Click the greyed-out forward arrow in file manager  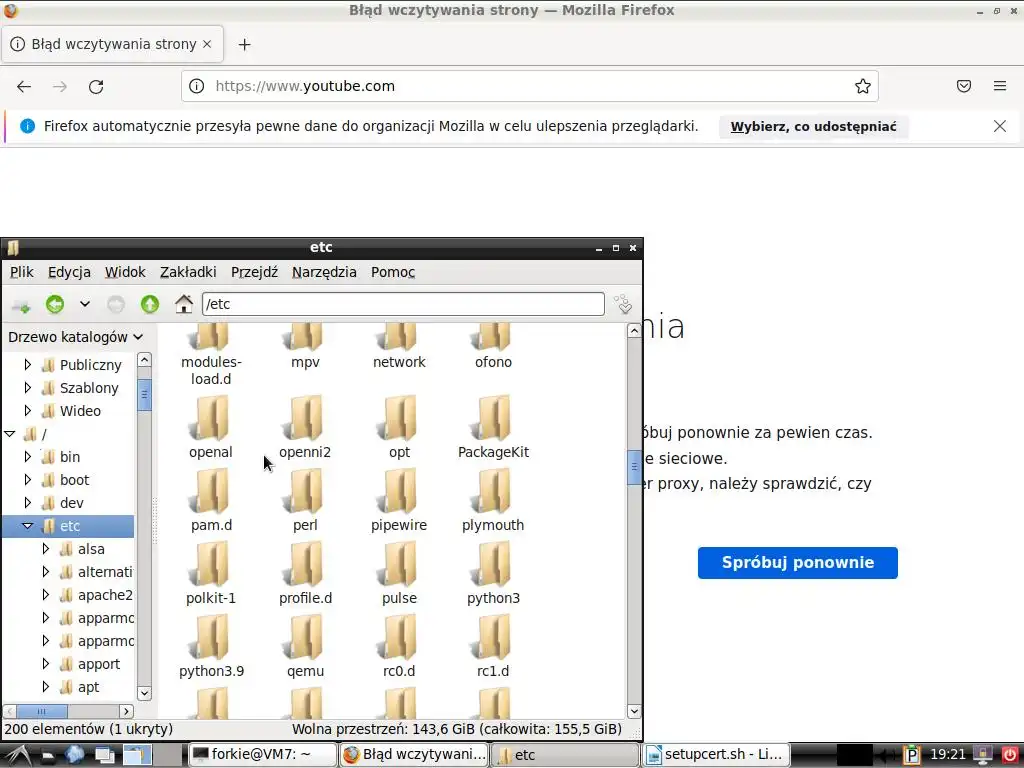click(116, 304)
